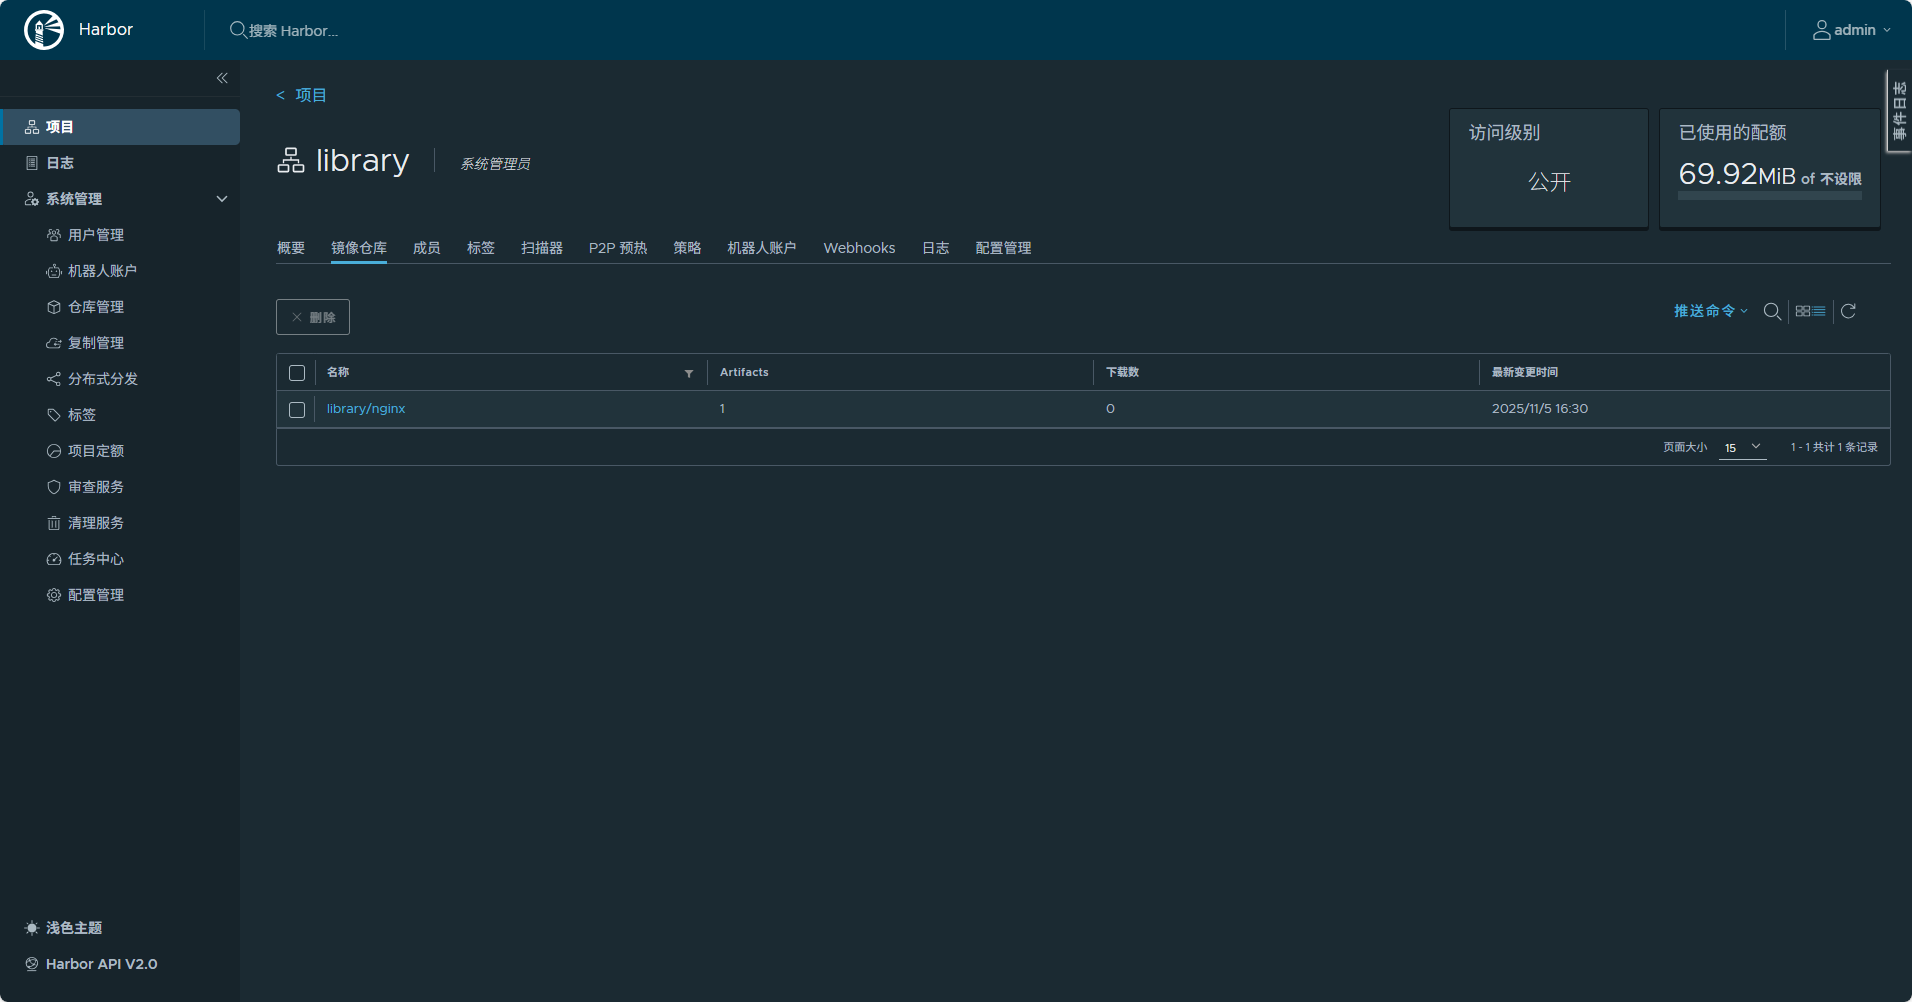Open the project 日志 tab
This screenshot has width=1912, height=1002.
[x=936, y=248]
